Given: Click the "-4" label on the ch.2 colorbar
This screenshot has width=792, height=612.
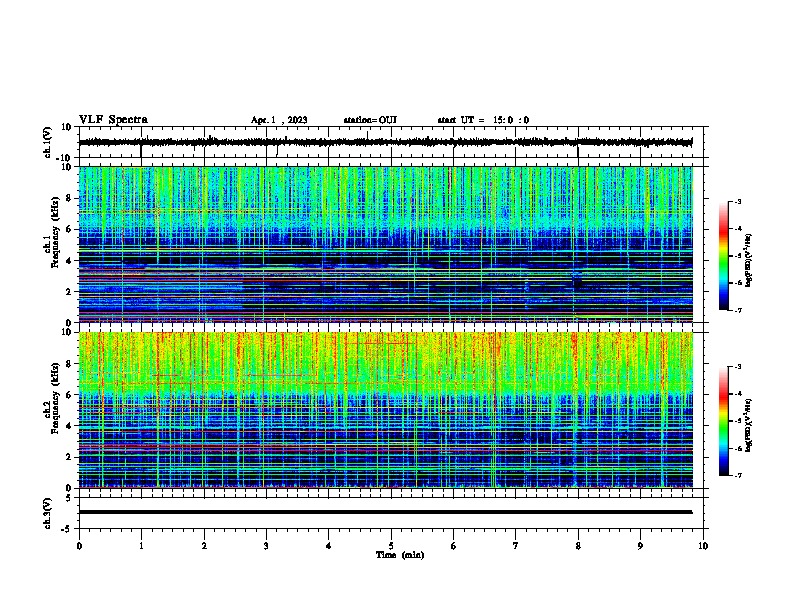Looking at the screenshot, I should [x=737, y=394].
